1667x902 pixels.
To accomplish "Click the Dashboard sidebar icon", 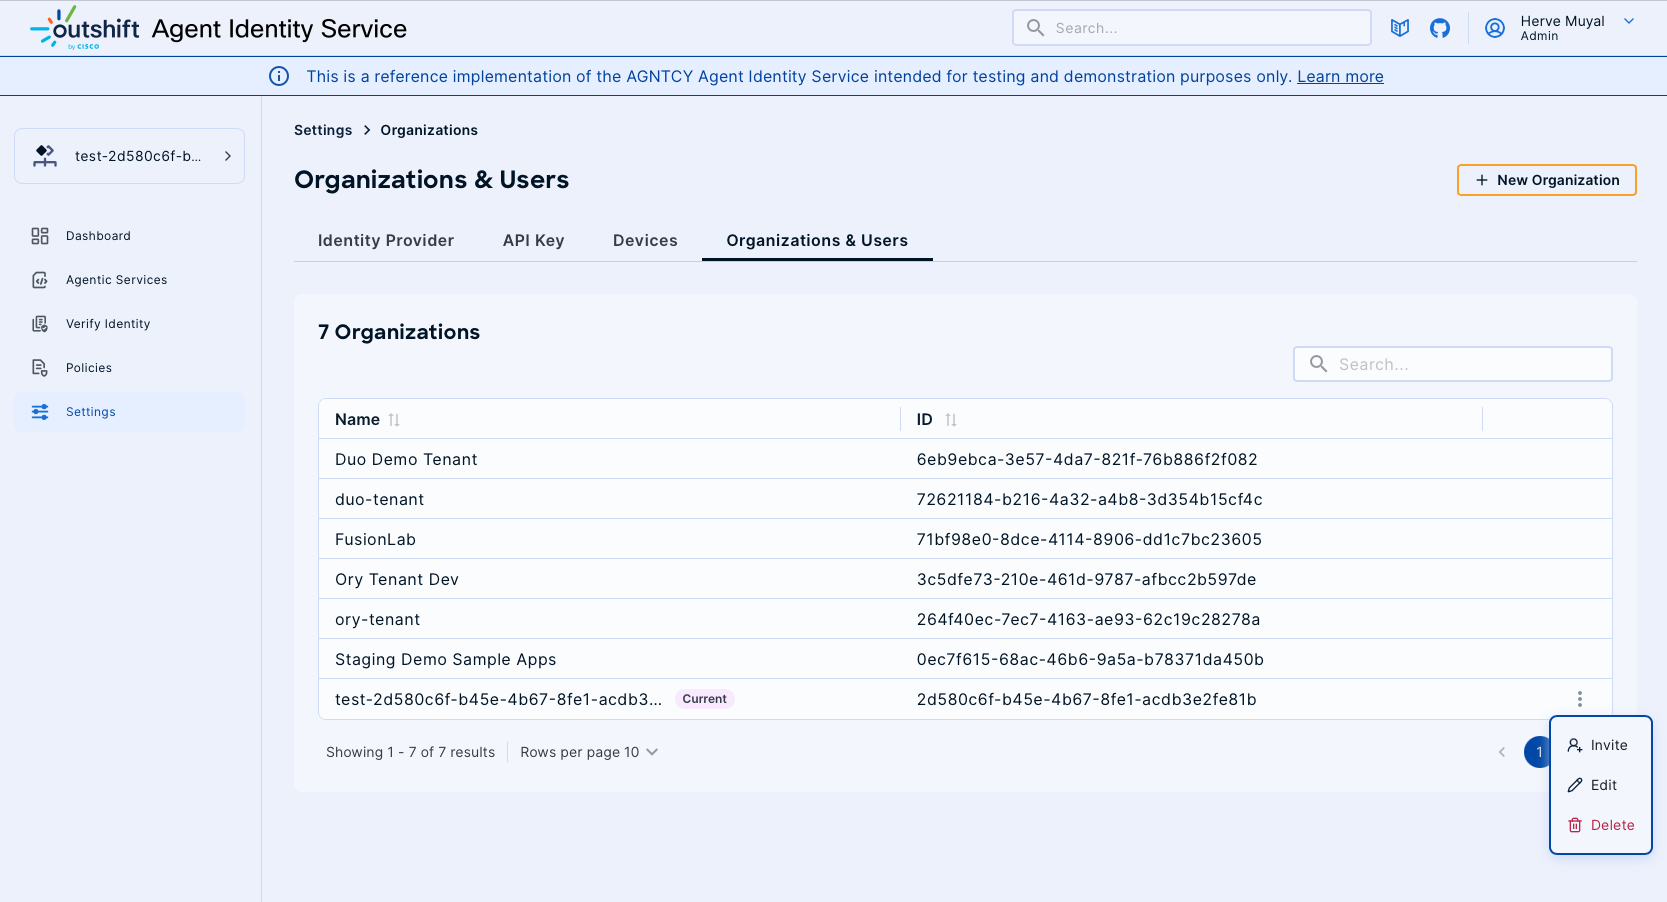I will pos(40,236).
